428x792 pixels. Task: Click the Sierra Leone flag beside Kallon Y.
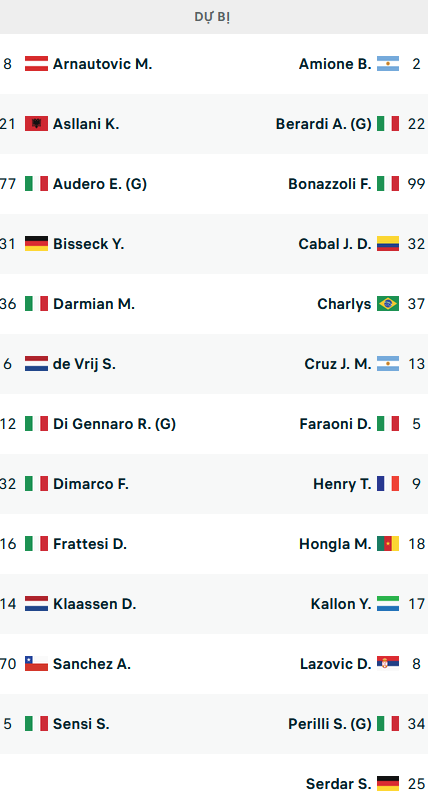click(x=388, y=604)
